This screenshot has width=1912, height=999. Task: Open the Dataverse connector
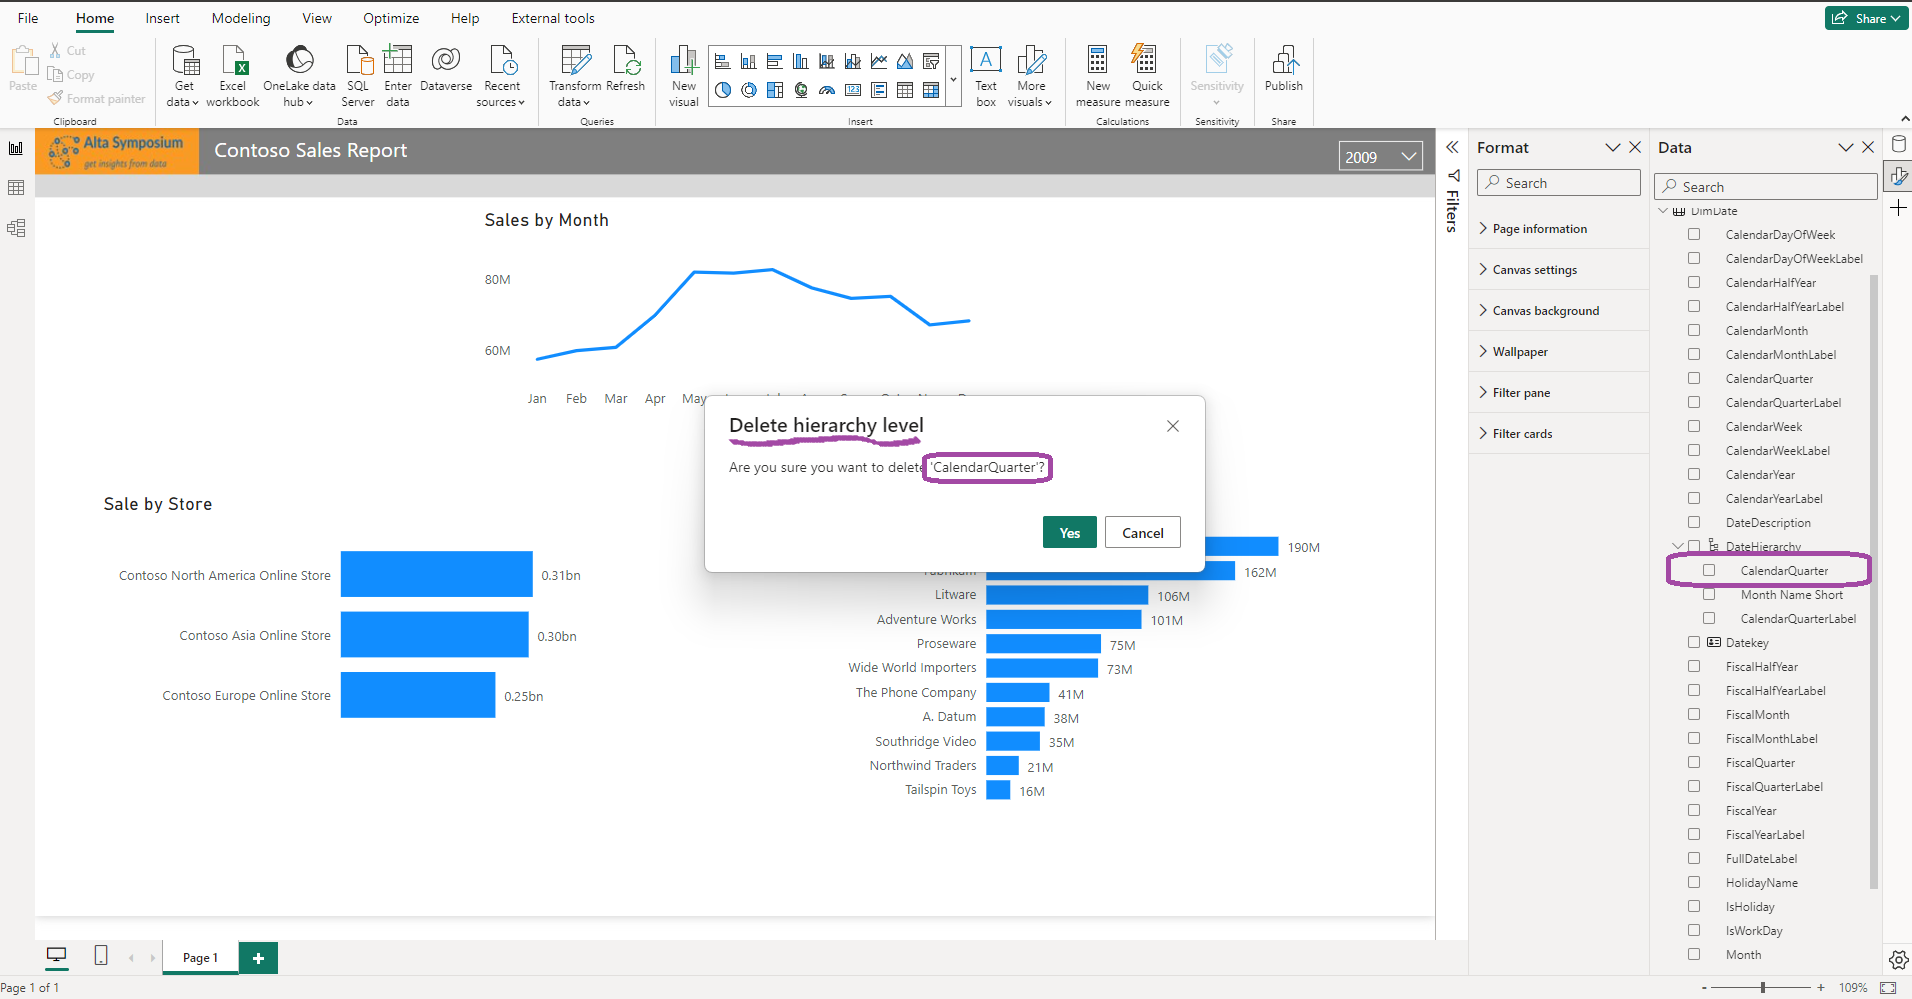click(x=446, y=69)
